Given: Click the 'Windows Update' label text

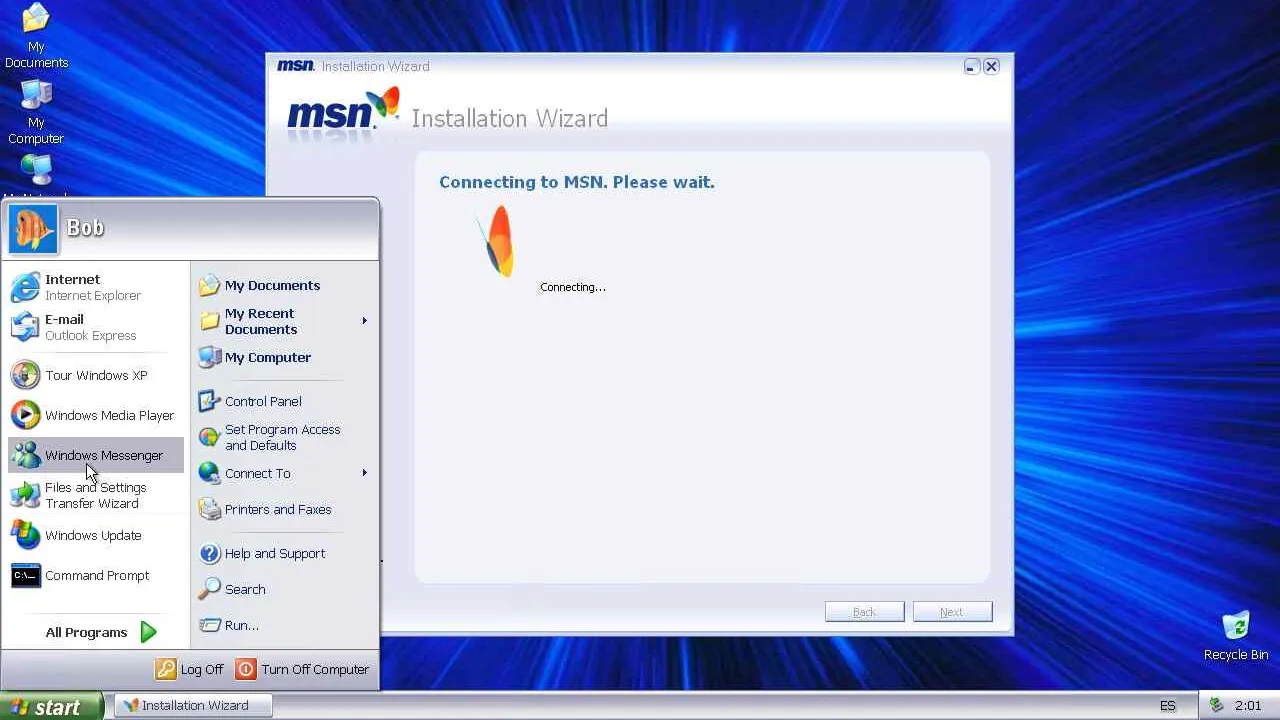Looking at the screenshot, I should point(93,535).
